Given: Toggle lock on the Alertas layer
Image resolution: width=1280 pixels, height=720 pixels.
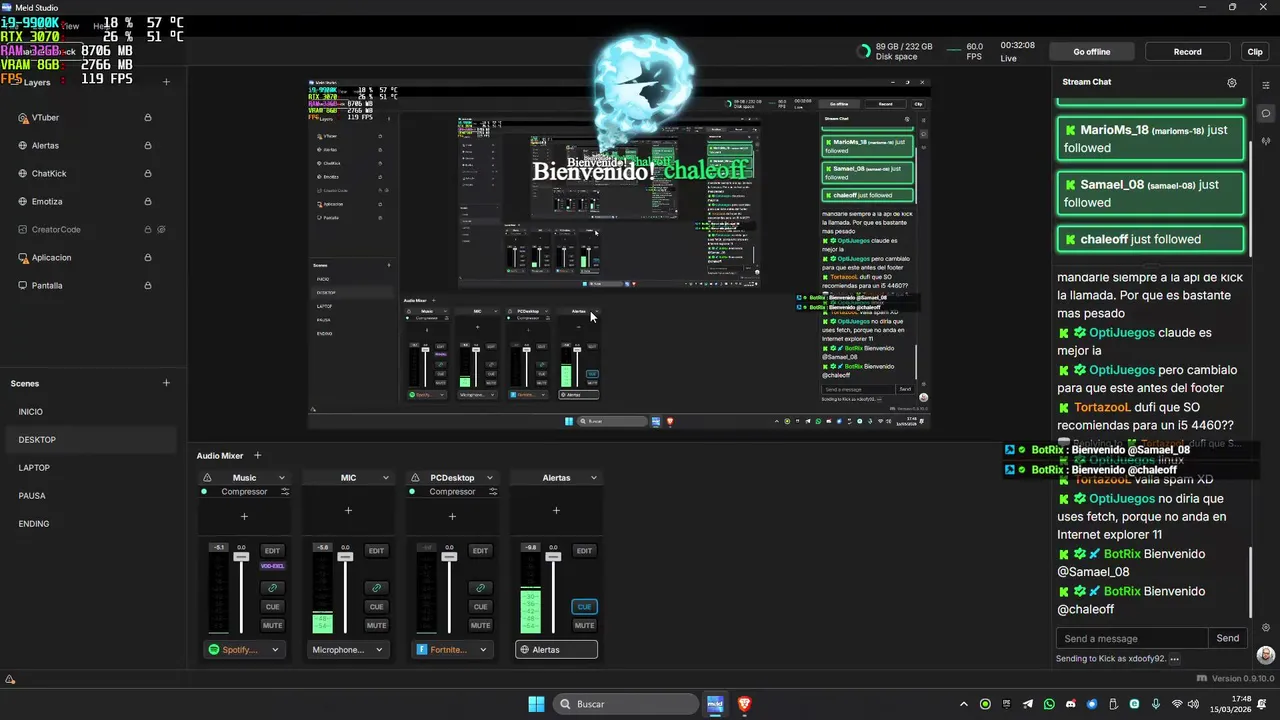Looking at the screenshot, I should 148,146.
